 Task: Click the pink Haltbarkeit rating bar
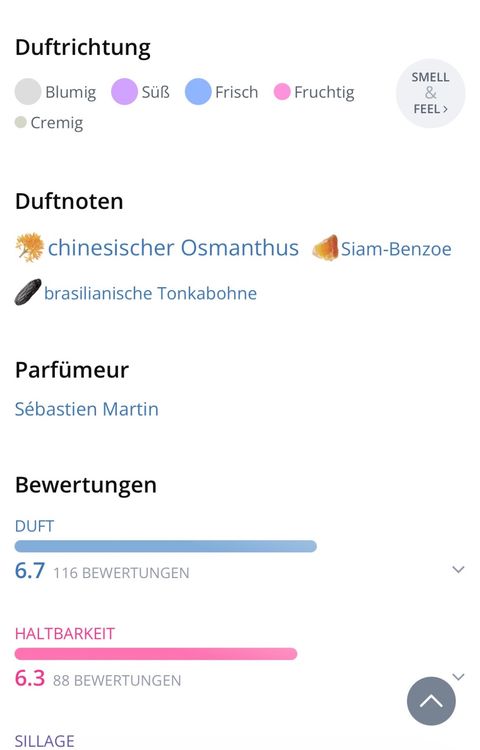(x=156, y=653)
